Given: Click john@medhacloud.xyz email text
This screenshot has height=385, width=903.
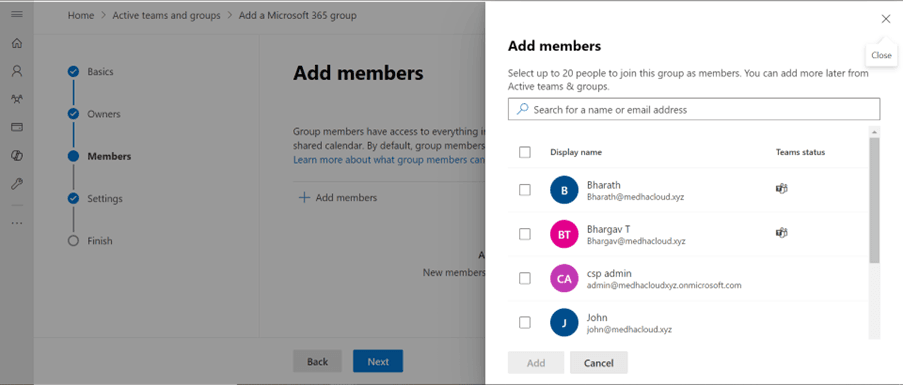Looking at the screenshot, I should point(629,330).
